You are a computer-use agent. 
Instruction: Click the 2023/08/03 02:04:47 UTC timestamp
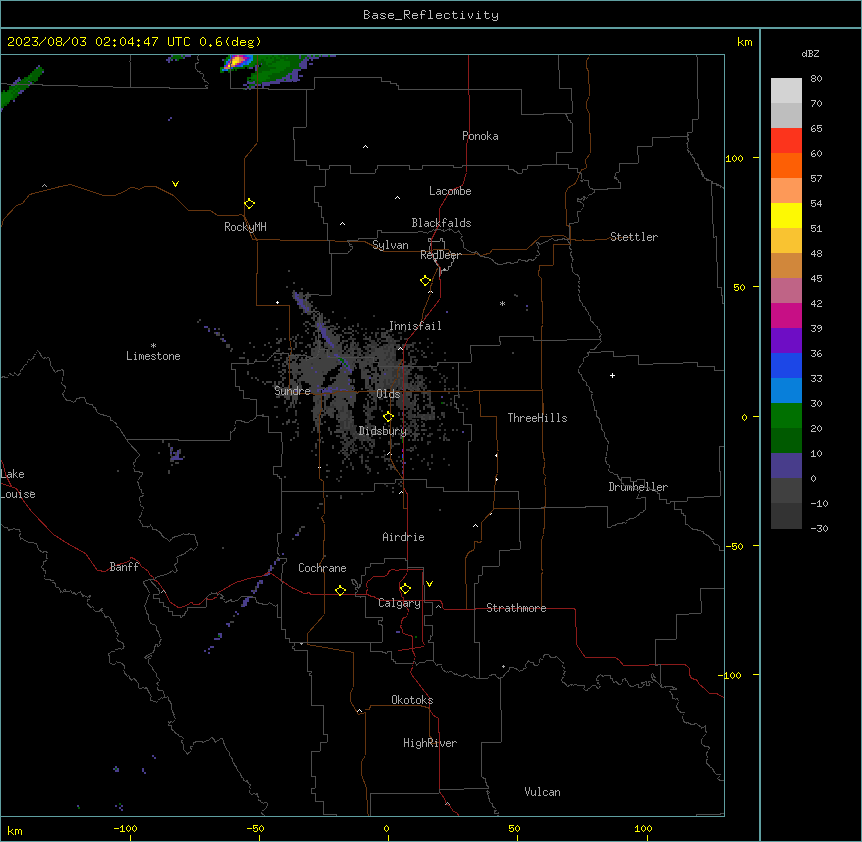[99, 42]
